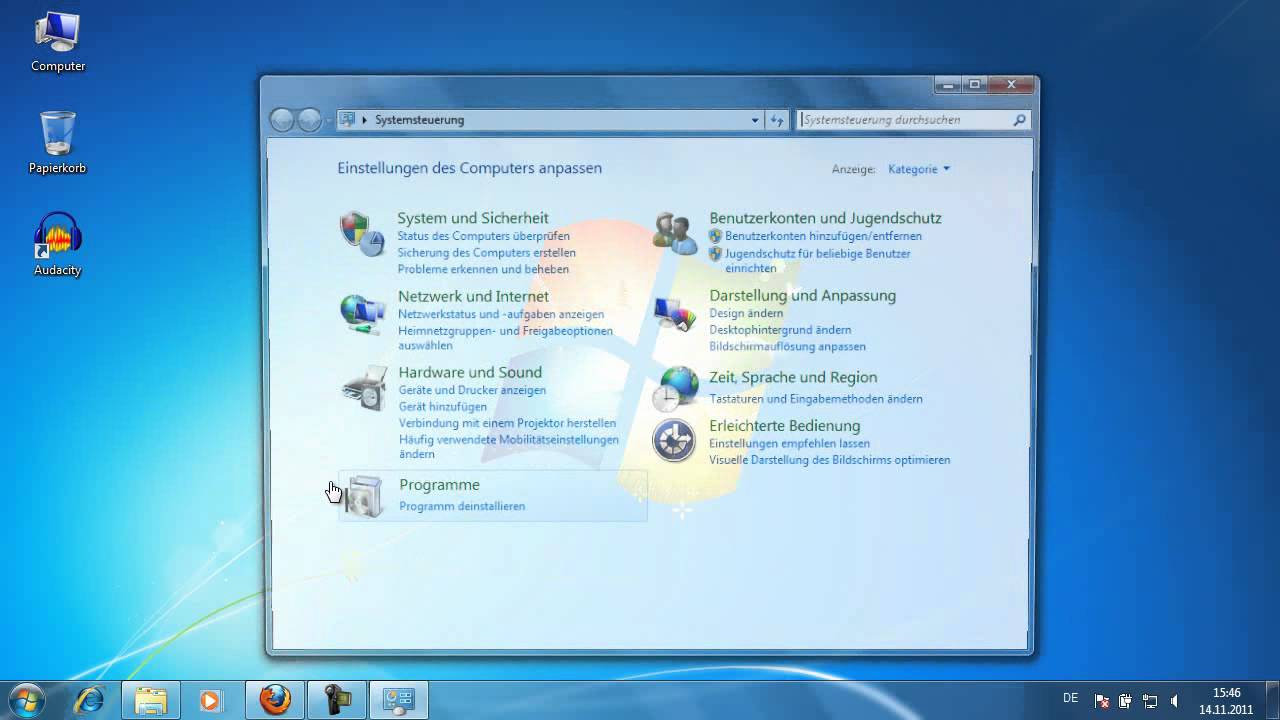Viewport: 1280px width, 720px height.
Task: Open the volume speaker tray icon
Action: click(1174, 701)
